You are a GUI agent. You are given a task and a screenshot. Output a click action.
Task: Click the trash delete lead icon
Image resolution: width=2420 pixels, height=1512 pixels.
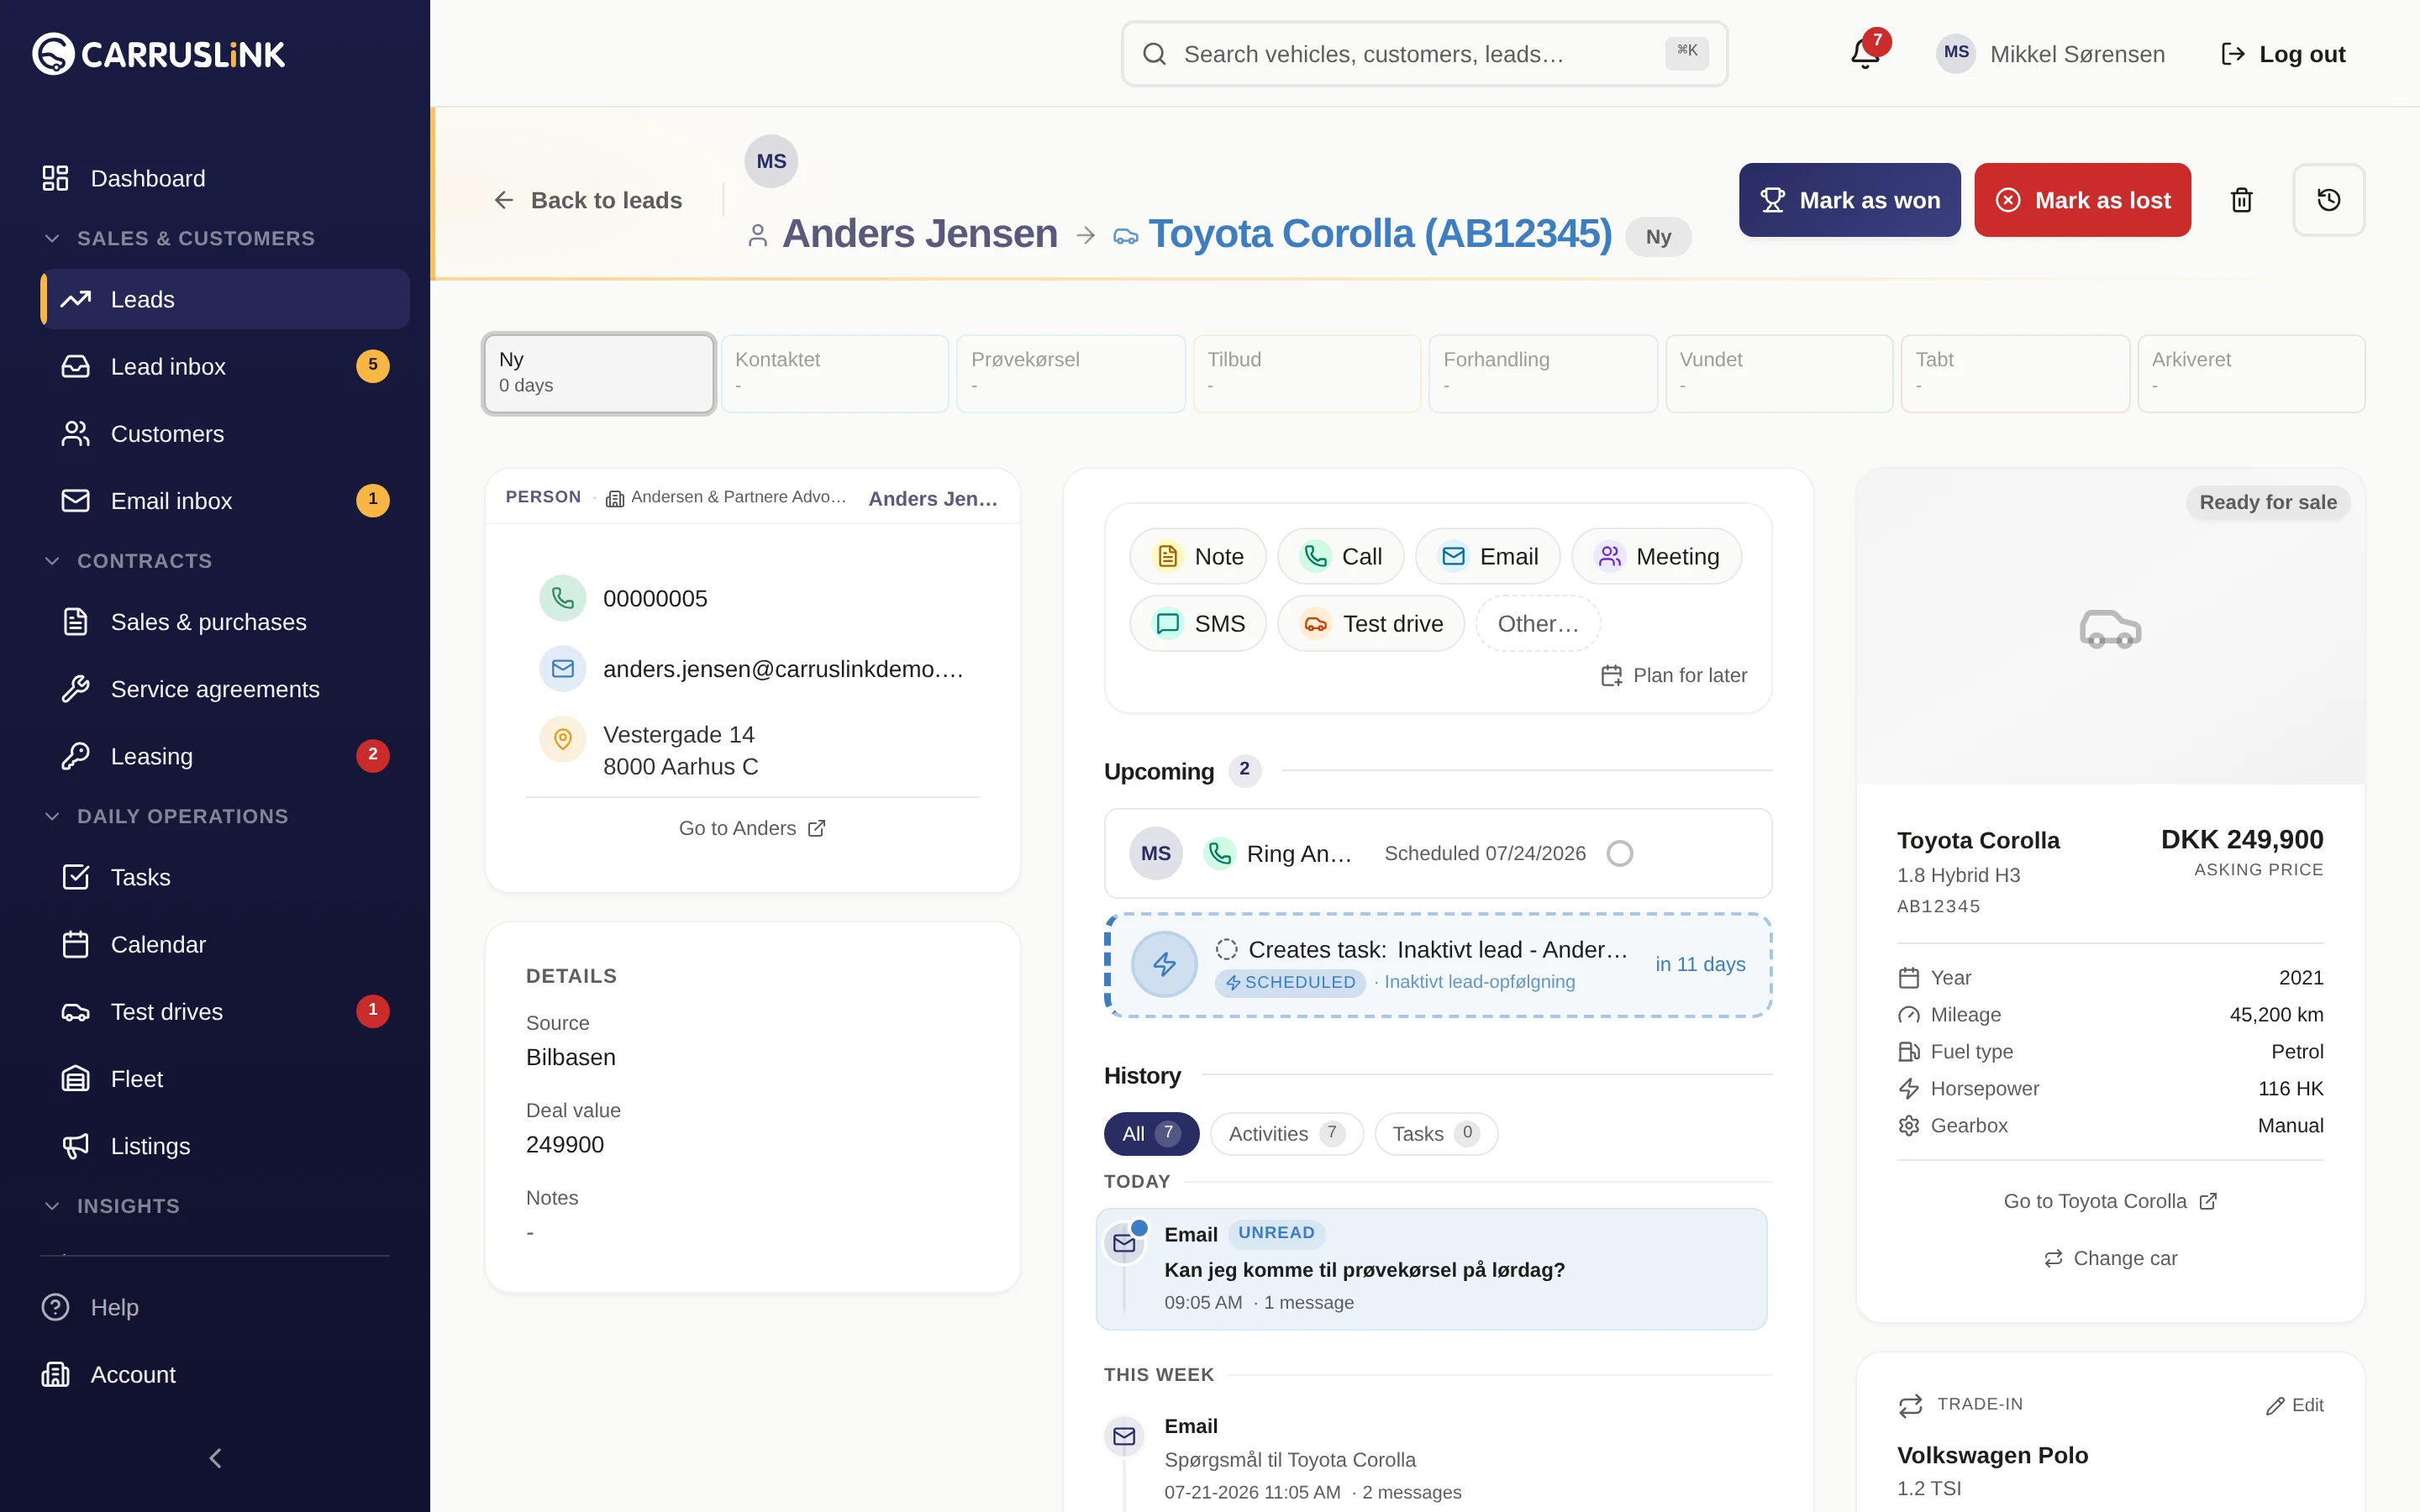click(x=2242, y=200)
